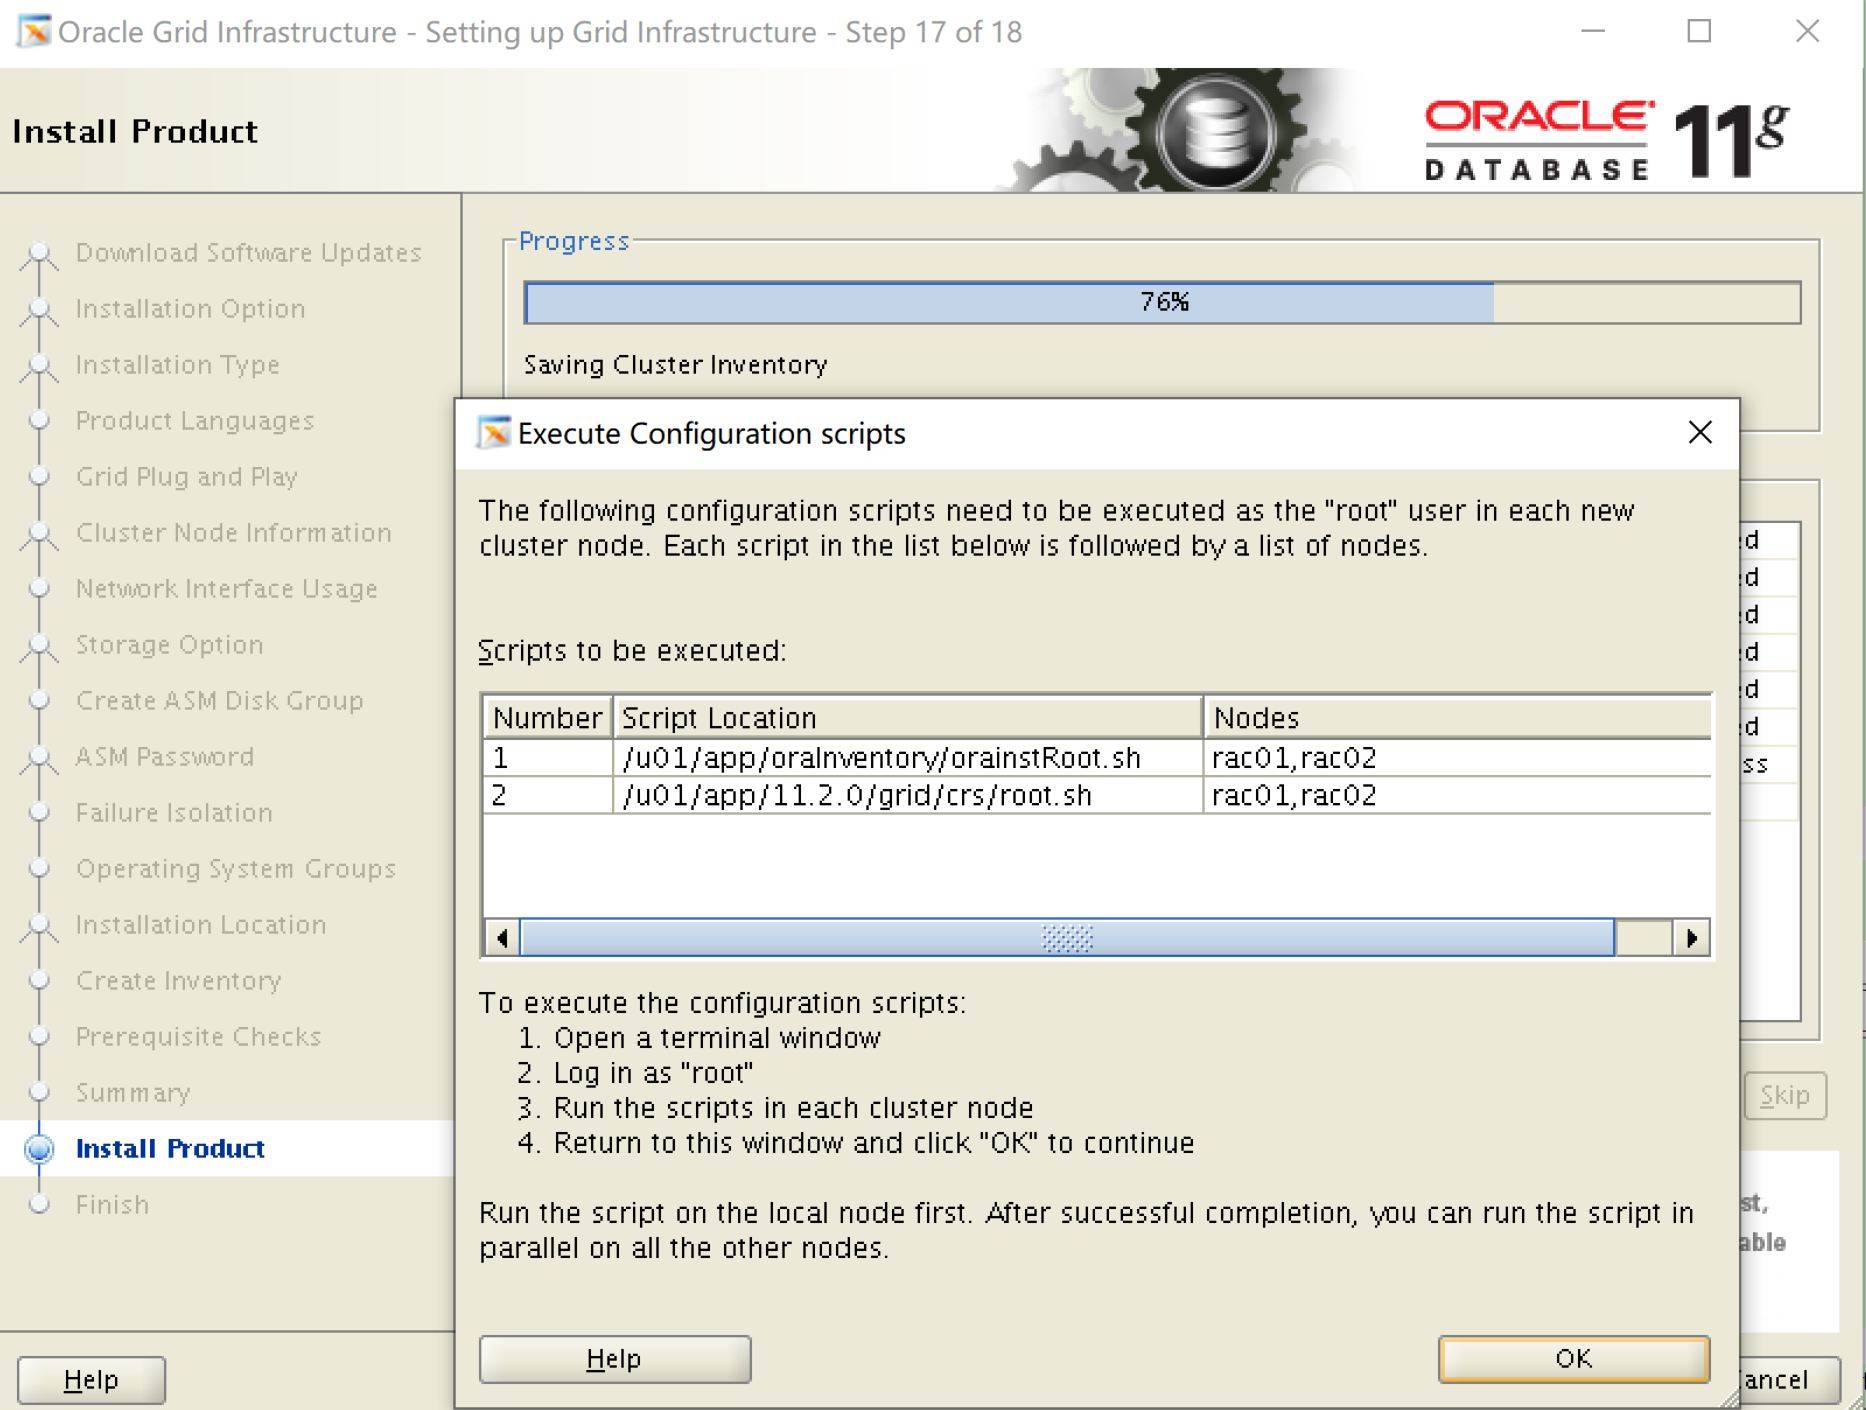
Task: Click the Operating System Groups step
Action: (x=235, y=869)
